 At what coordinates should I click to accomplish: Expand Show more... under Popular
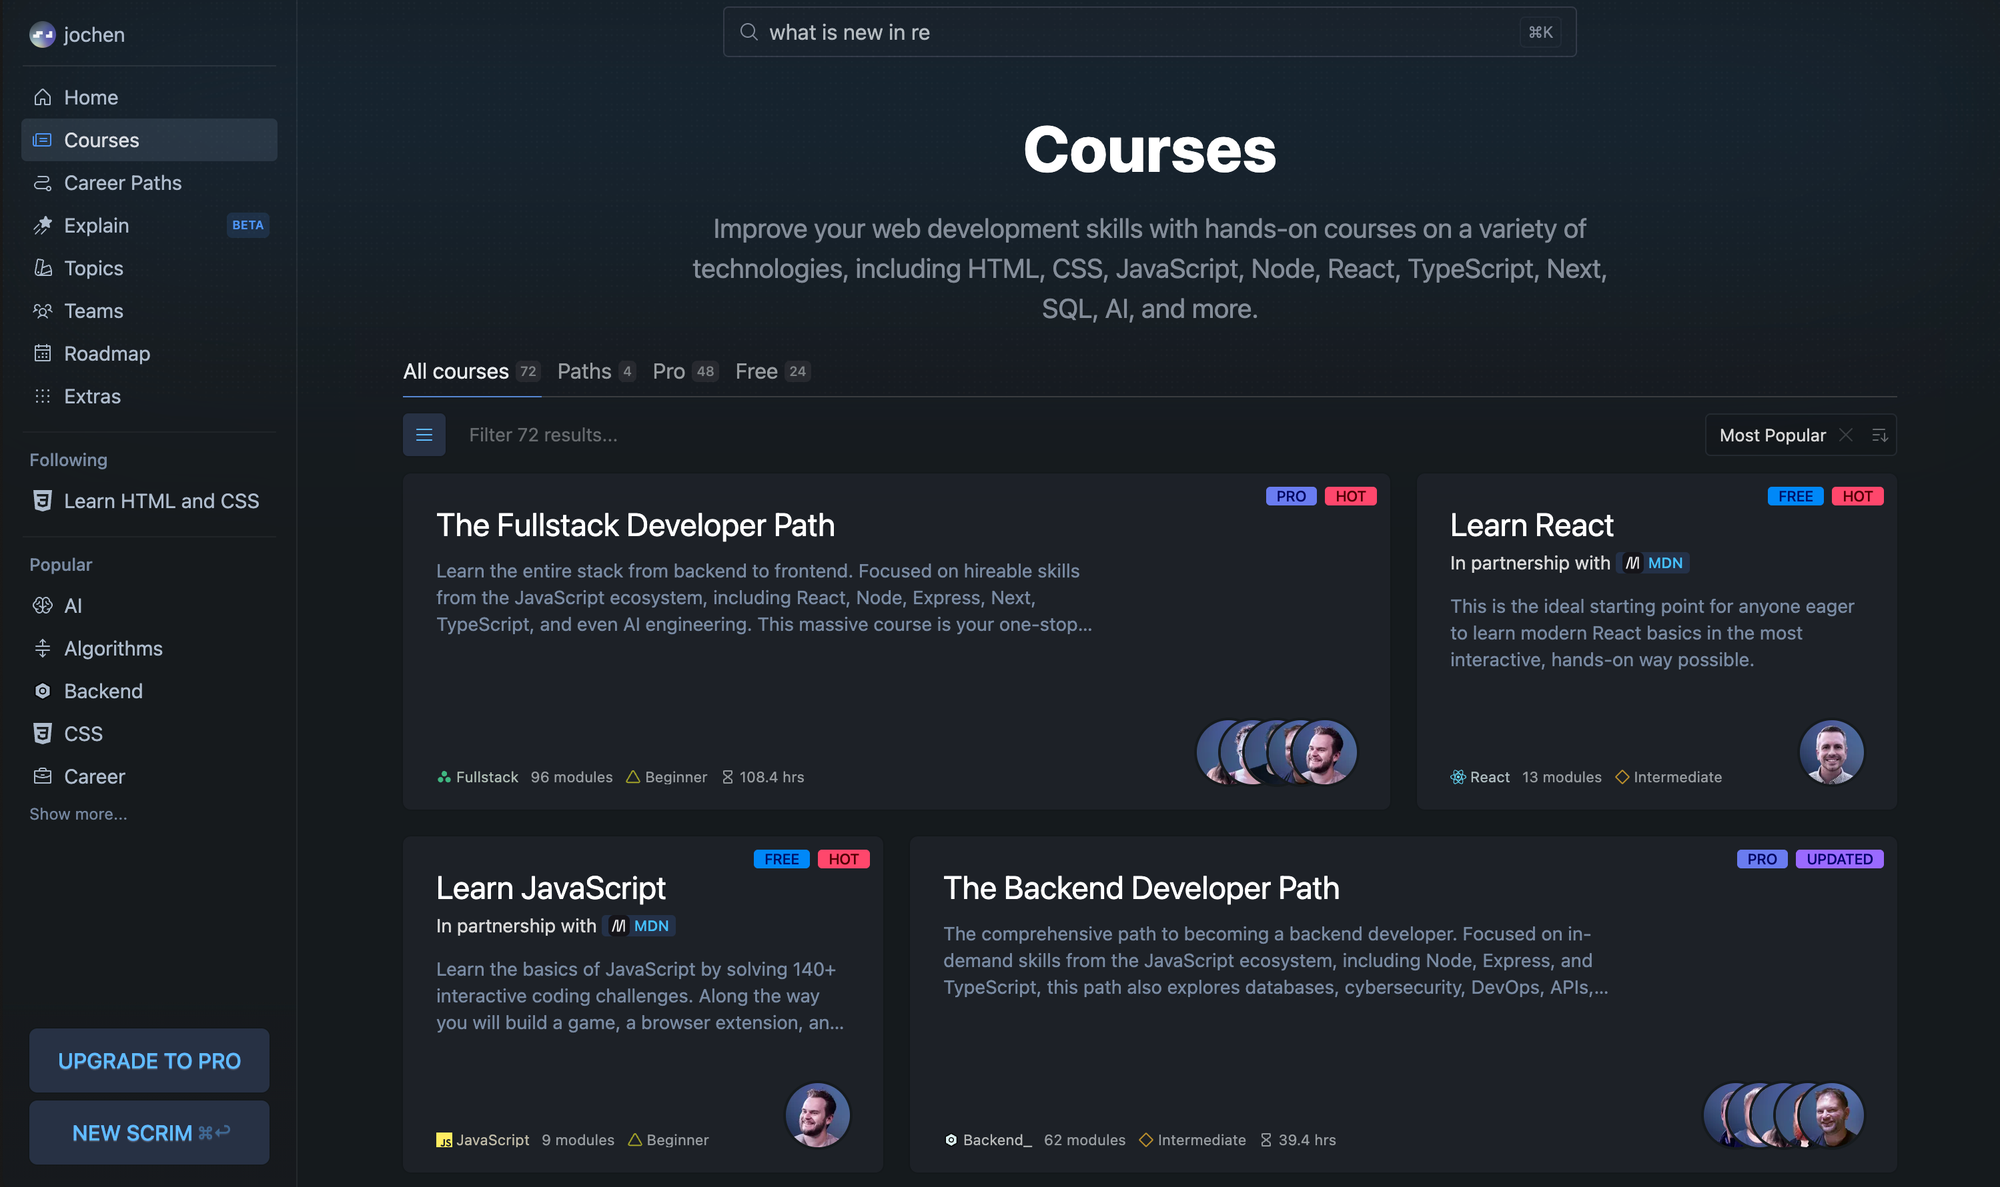pyautogui.click(x=78, y=814)
